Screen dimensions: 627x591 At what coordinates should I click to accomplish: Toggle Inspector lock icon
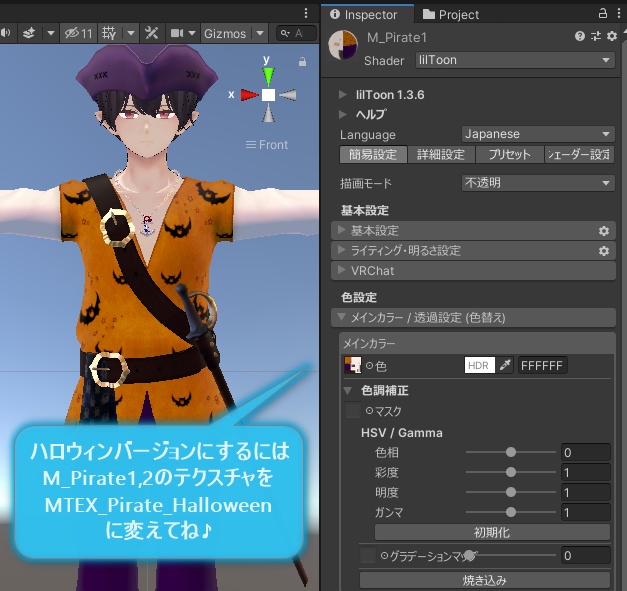point(603,14)
